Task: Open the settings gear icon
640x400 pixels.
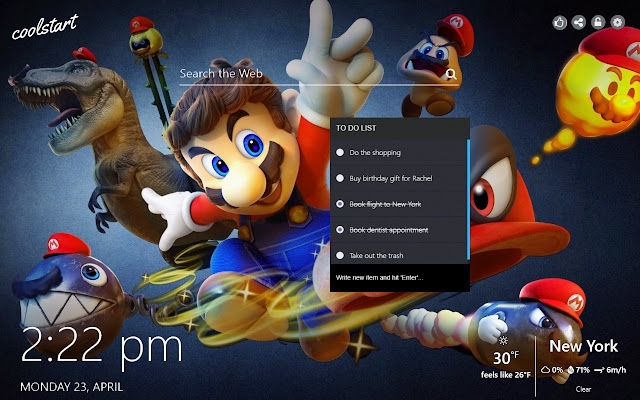Action: point(618,22)
